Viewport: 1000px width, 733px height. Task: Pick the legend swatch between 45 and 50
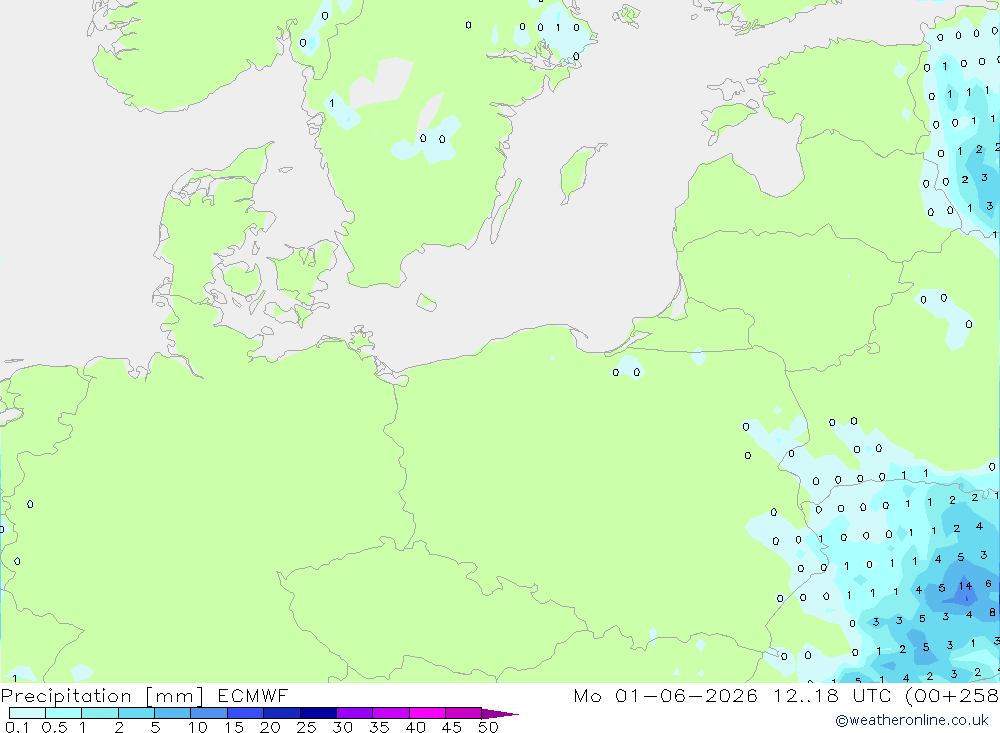(464, 713)
